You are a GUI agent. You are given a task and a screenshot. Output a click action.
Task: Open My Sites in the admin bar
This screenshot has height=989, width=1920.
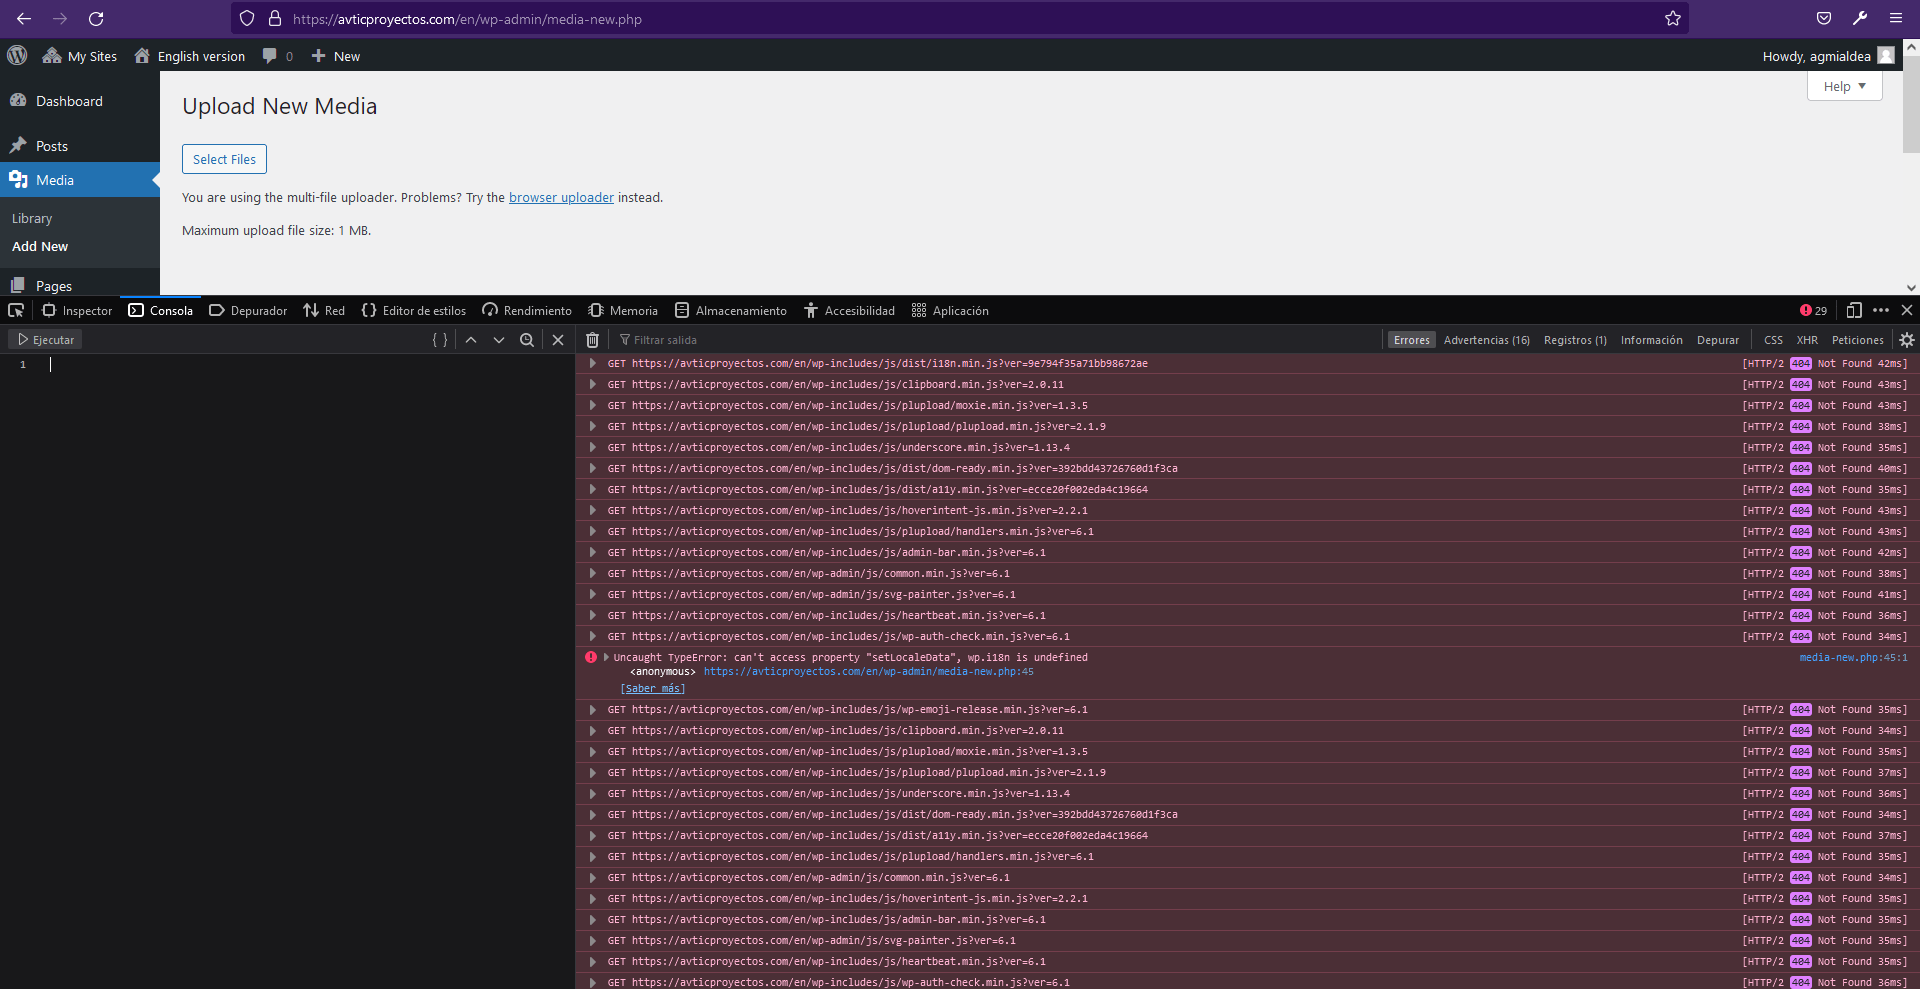point(80,56)
